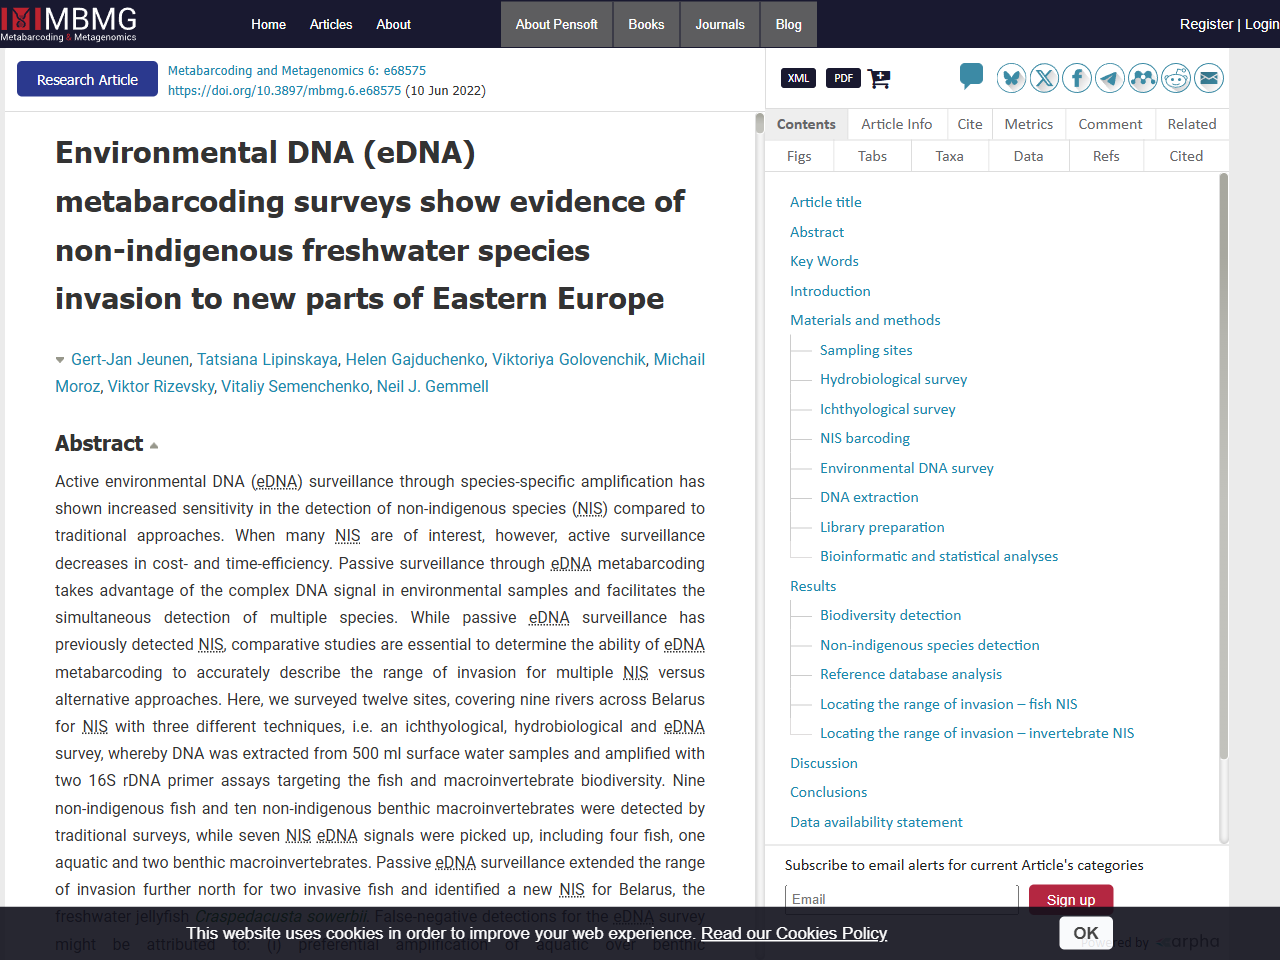Click the Register link
The width and height of the screenshot is (1280, 960).
[1206, 24]
